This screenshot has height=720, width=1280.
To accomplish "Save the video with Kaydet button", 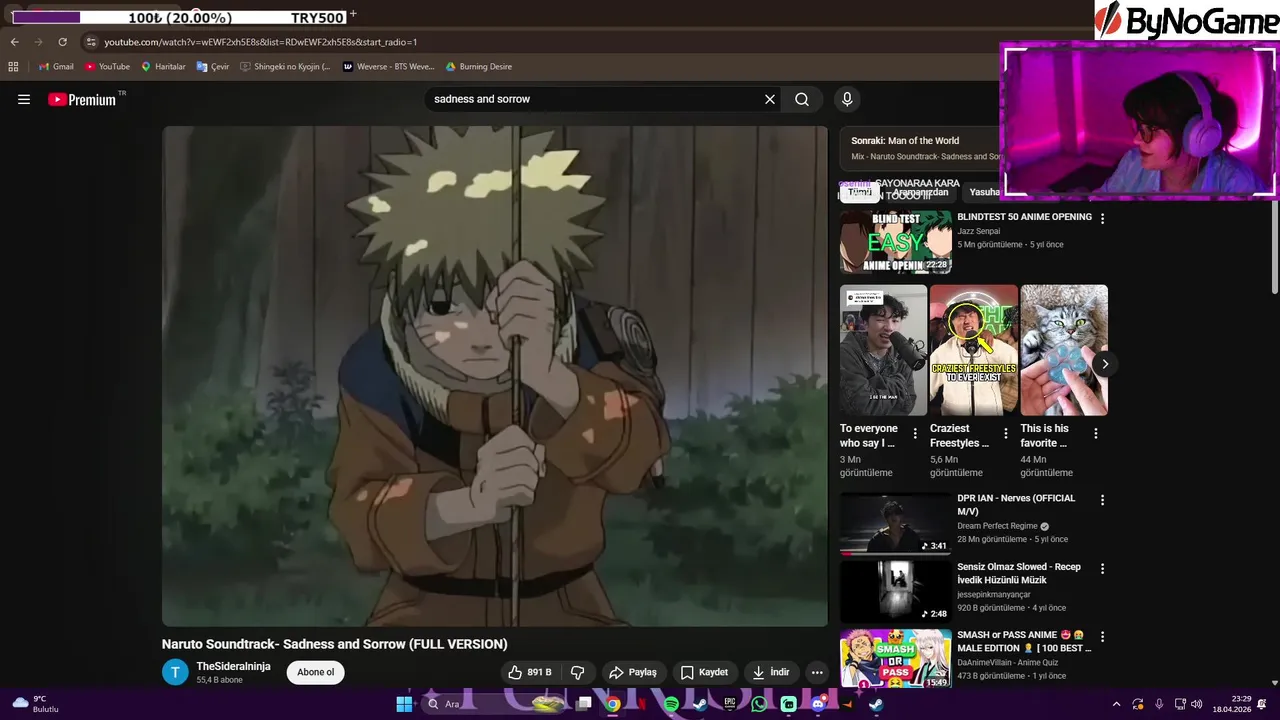I will click(704, 672).
